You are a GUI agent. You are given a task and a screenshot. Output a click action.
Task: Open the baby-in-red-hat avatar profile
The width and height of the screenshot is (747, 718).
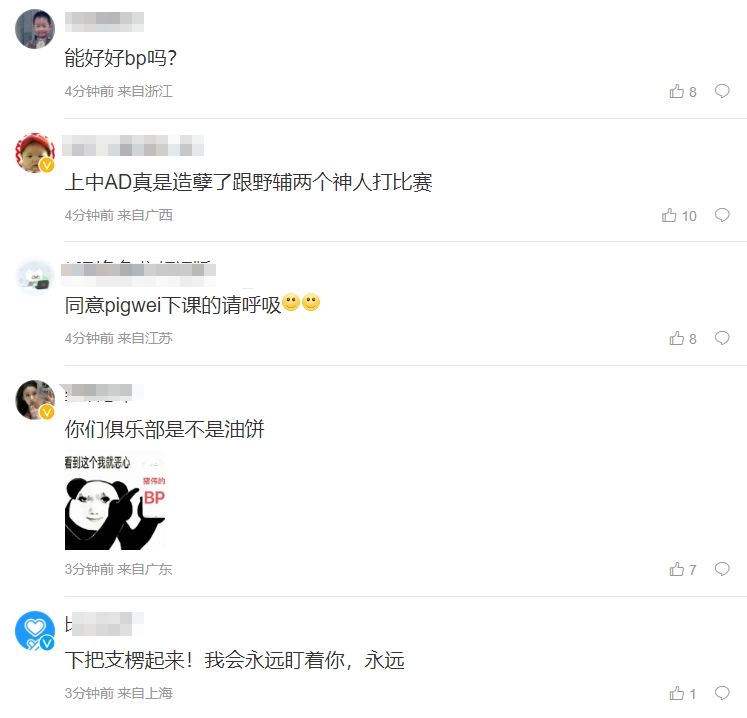point(35,153)
